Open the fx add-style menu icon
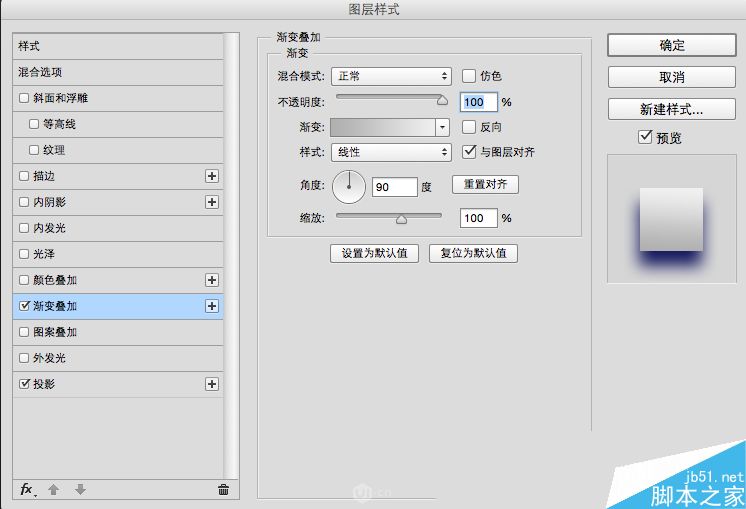Screen dimensions: 746x509 point(28,489)
